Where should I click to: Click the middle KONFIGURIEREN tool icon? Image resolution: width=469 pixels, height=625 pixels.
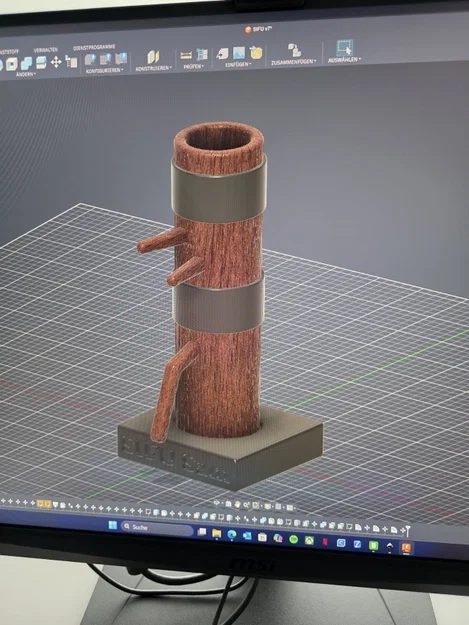[x=106, y=59]
